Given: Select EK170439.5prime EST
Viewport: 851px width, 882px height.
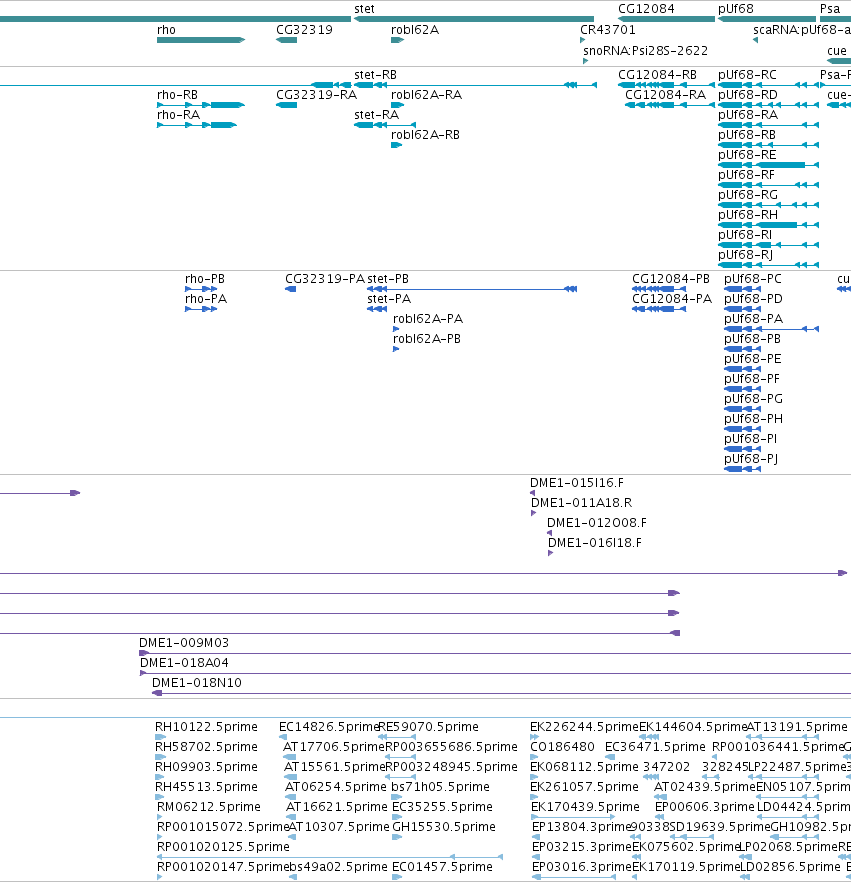Looking at the screenshot, I should [573, 817].
